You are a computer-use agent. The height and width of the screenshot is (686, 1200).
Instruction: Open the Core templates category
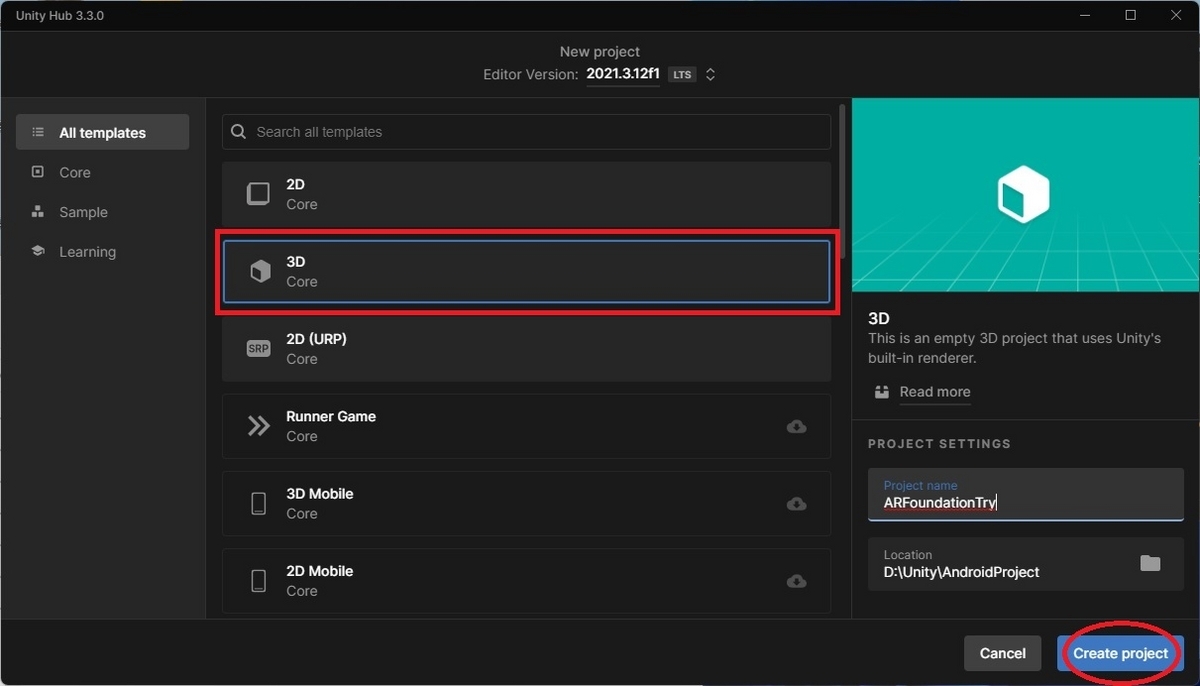pos(74,172)
